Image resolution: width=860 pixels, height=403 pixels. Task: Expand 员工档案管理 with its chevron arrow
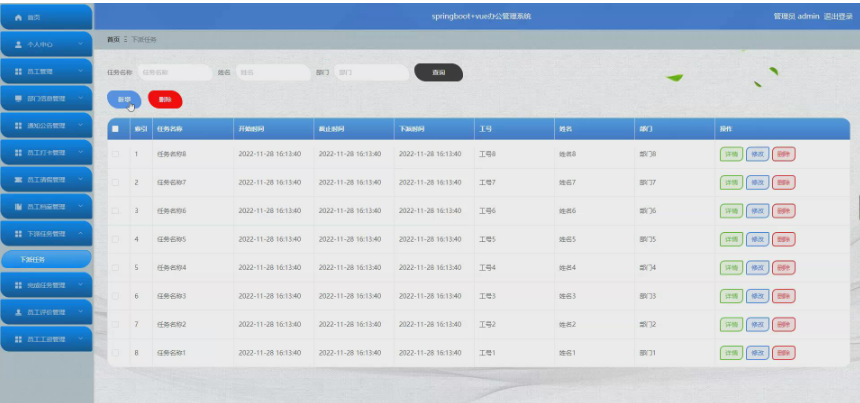[x=81, y=207]
